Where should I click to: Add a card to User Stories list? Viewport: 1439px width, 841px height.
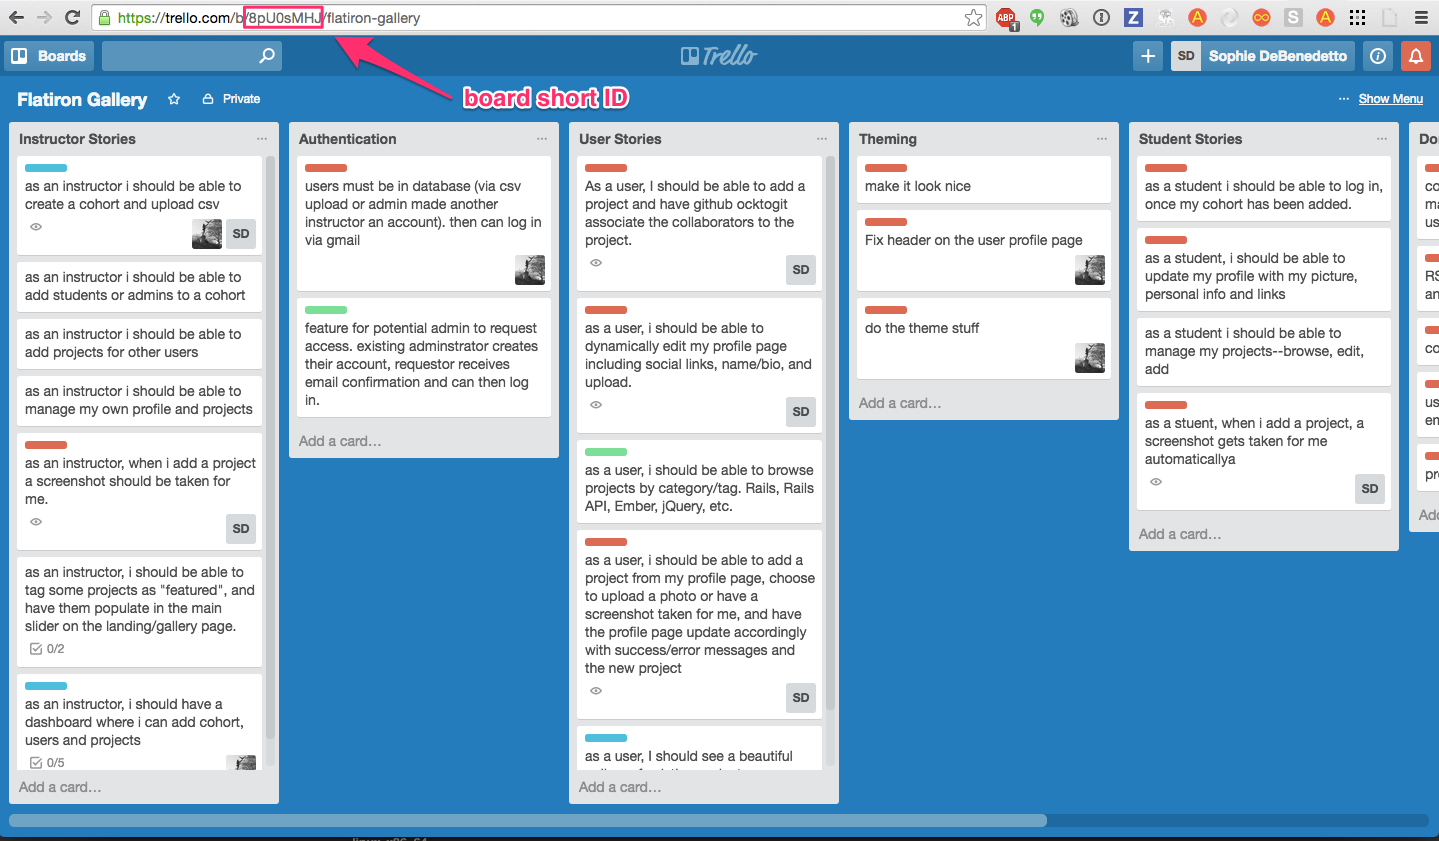(620, 787)
